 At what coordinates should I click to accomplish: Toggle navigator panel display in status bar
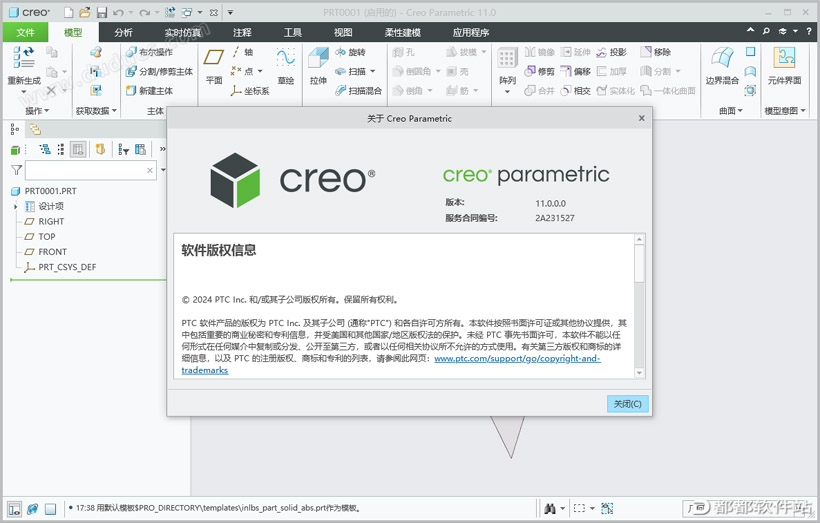pyautogui.click(x=14, y=508)
